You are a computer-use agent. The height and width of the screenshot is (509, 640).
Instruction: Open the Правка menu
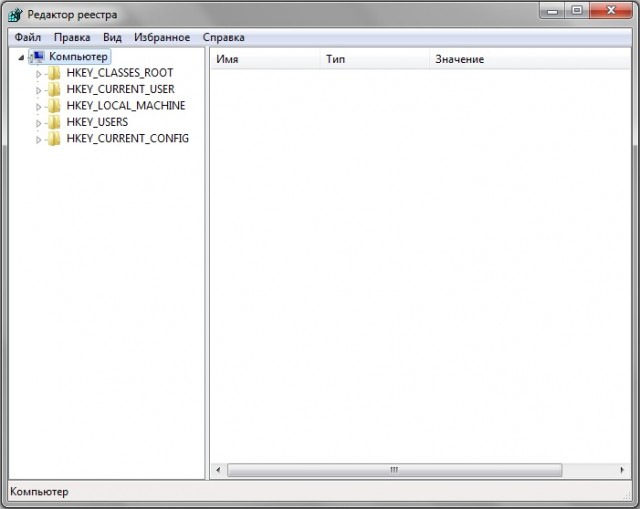72,37
